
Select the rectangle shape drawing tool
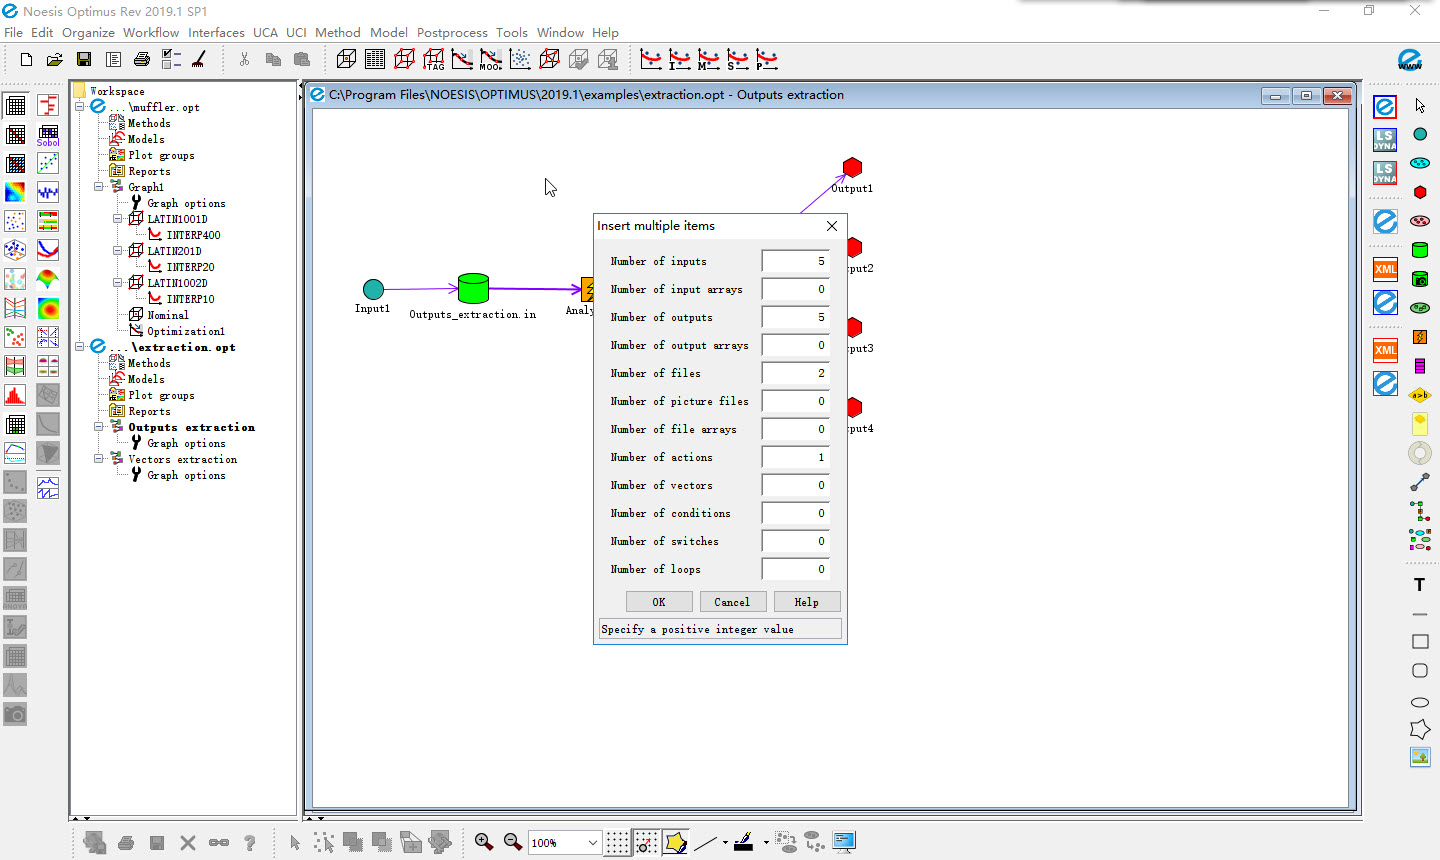pyautogui.click(x=1420, y=641)
